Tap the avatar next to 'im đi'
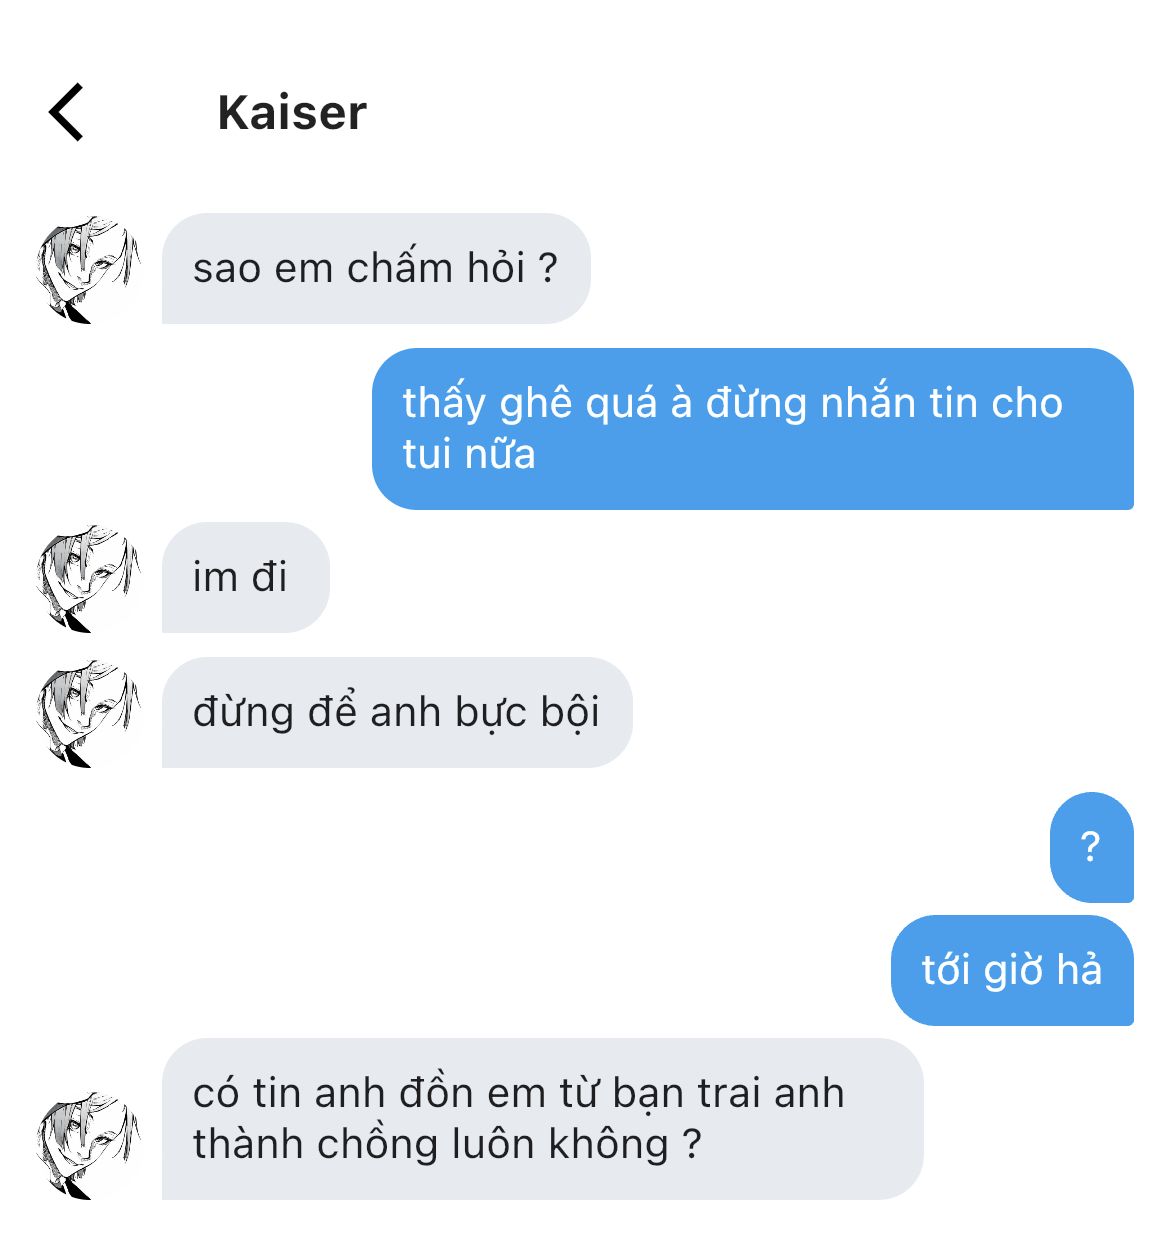This screenshot has height=1256, width=1170. click(88, 577)
